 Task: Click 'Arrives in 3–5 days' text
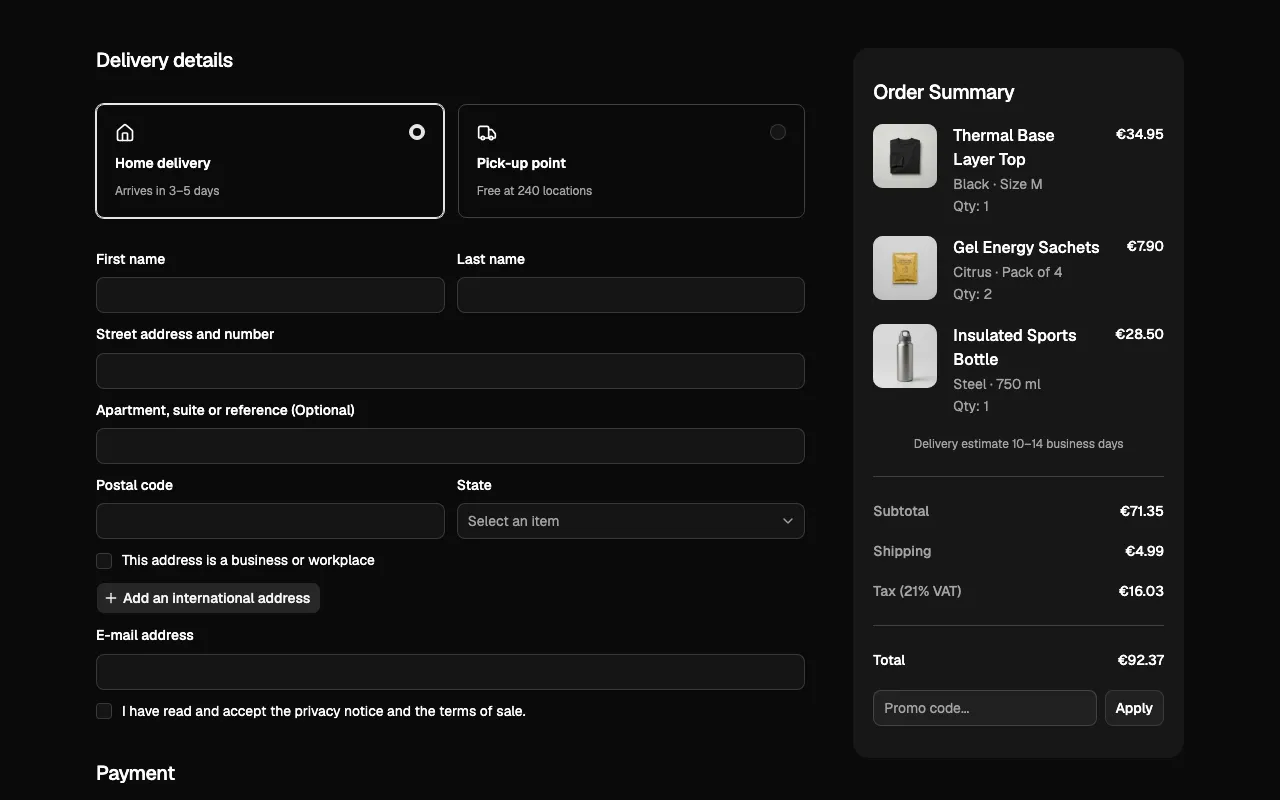167,191
